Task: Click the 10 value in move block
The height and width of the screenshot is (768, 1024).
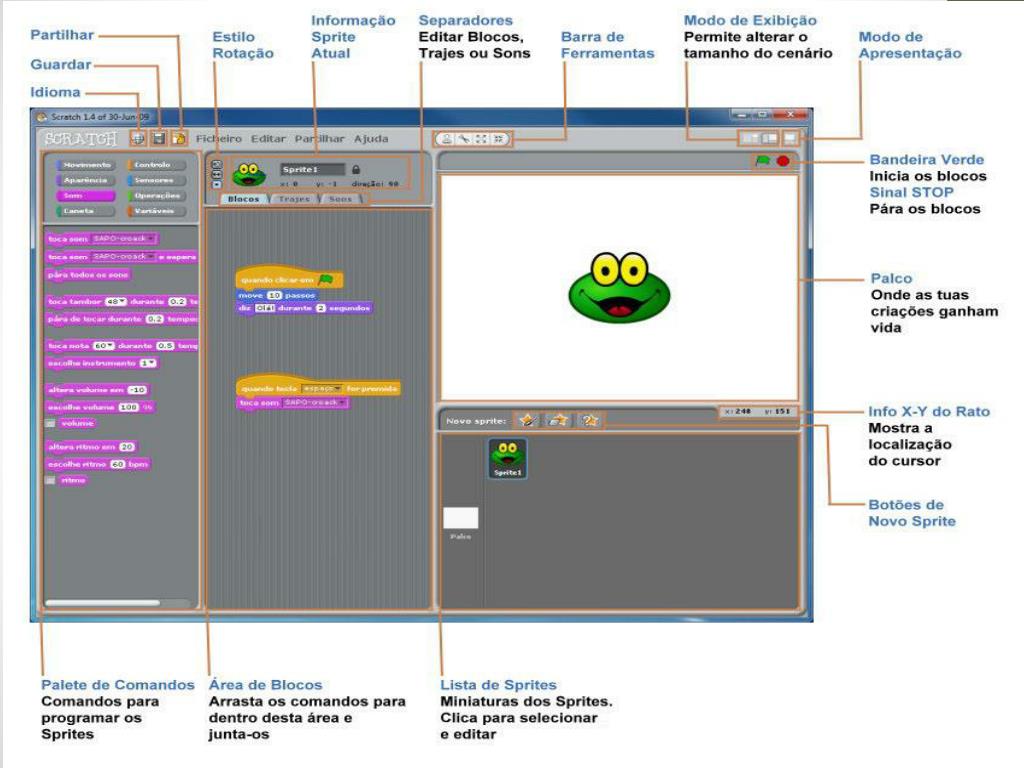Action: [x=274, y=295]
